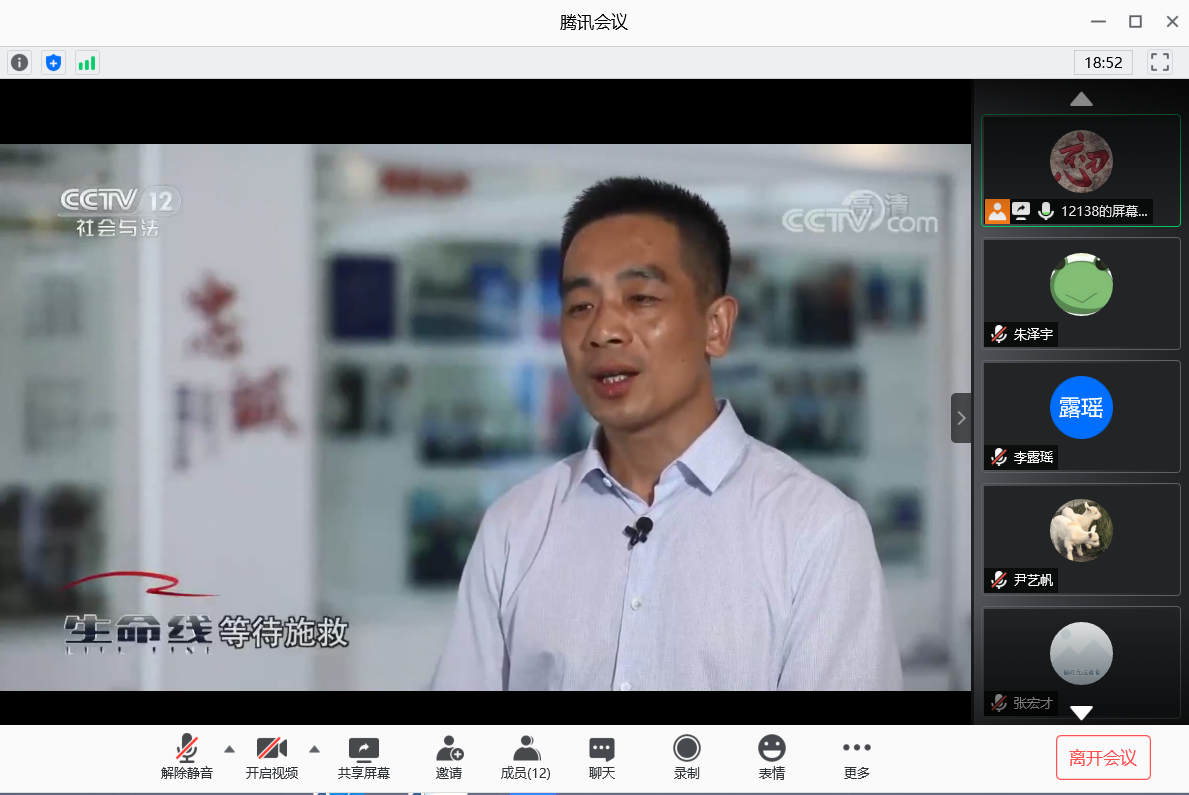1189x795 pixels.
Task: Open the 聊天 chat panel
Action: pyautogui.click(x=601, y=757)
